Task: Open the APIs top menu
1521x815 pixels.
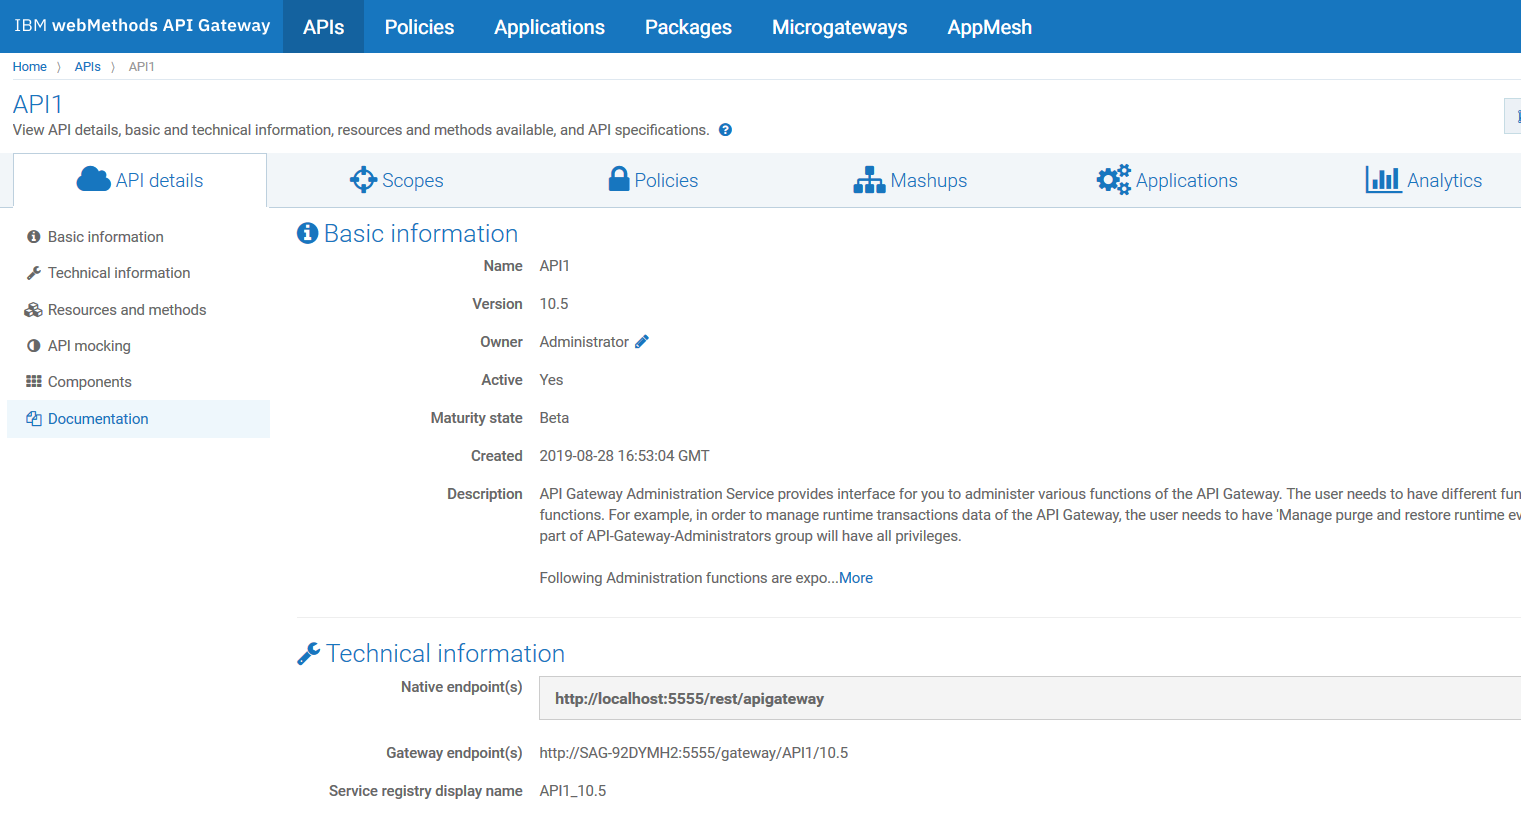Action: click(x=324, y=27)
